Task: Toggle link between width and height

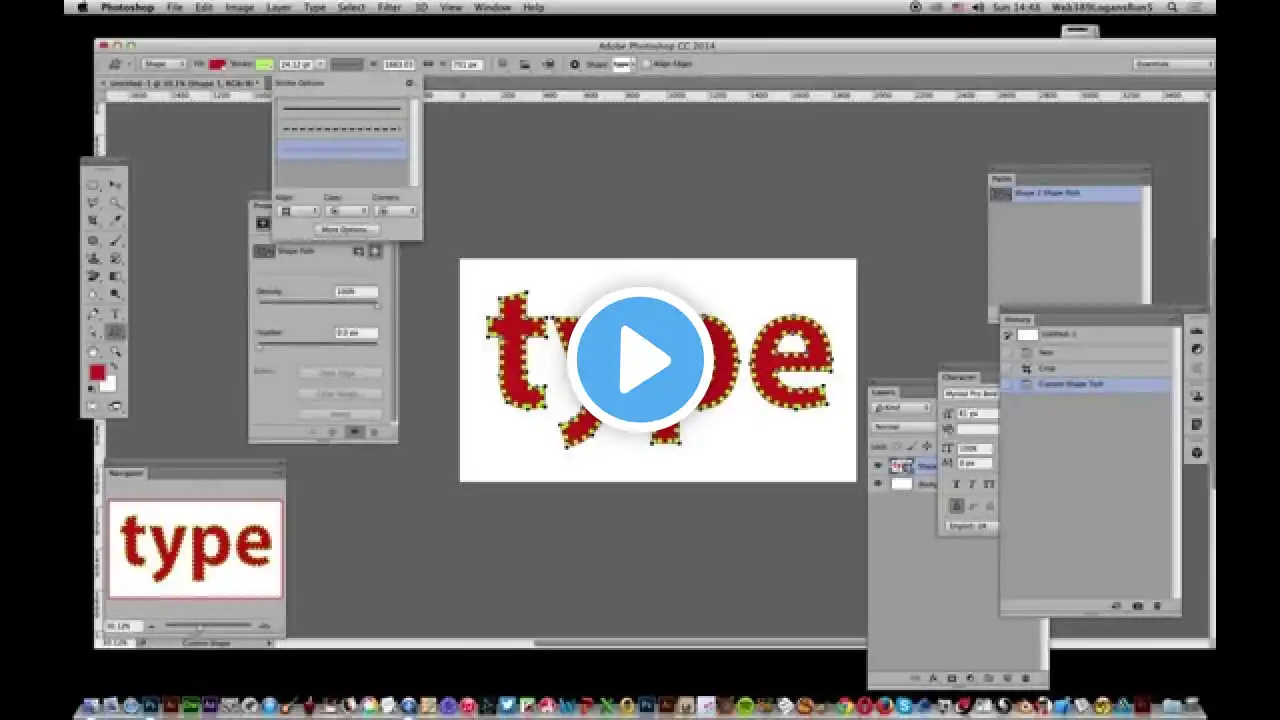Action: click(x=428, y=64)
